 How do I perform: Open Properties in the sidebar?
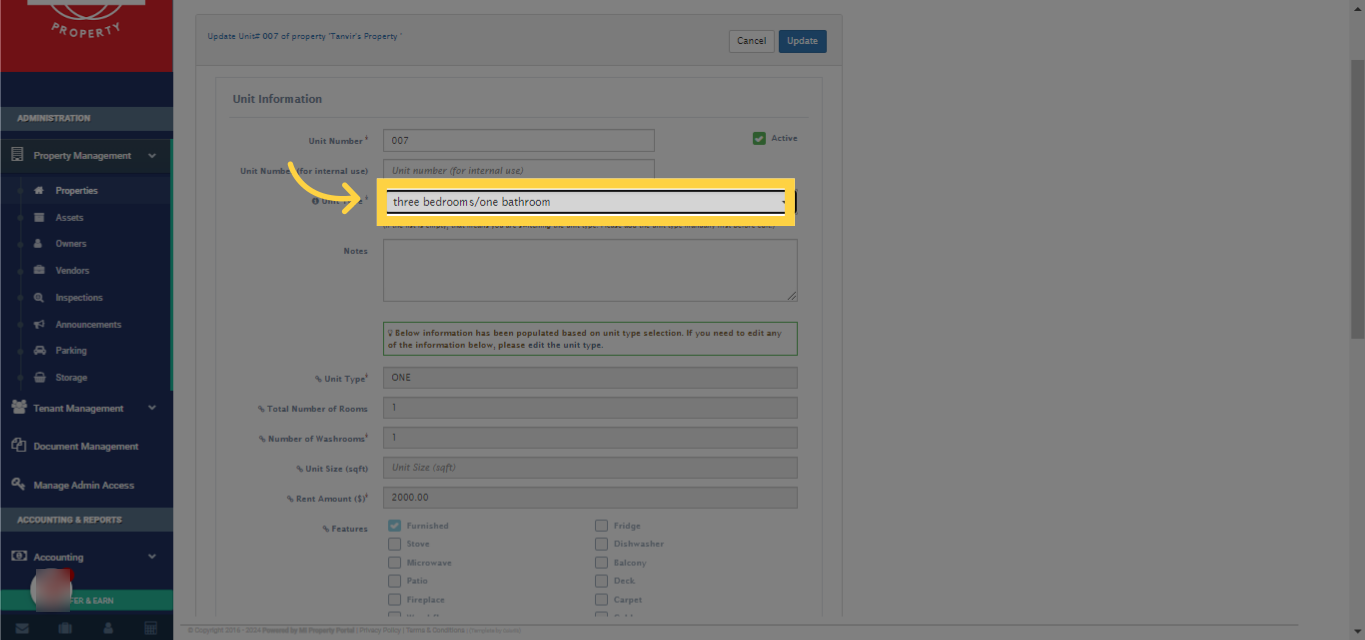coord(77,190)
